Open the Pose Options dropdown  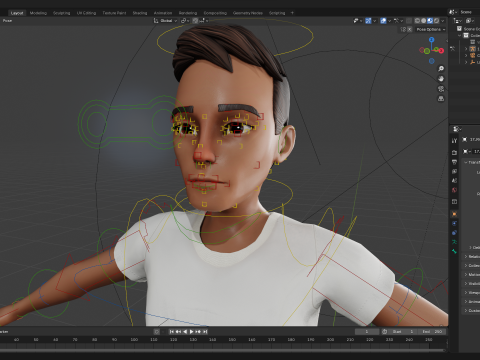(431, 29)
